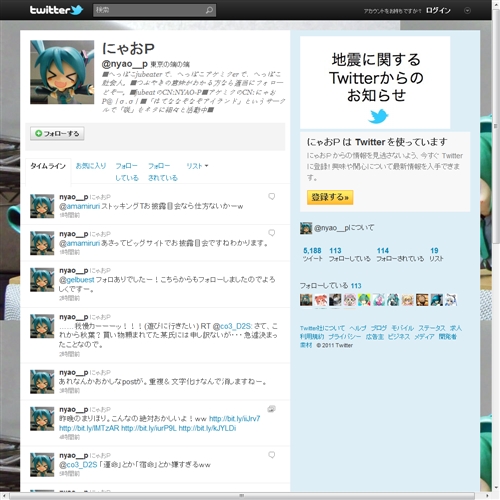Open the http://bit.ly/lMTzAR link
This screenshot has height=500, width=500.
(x=89, y=428)
